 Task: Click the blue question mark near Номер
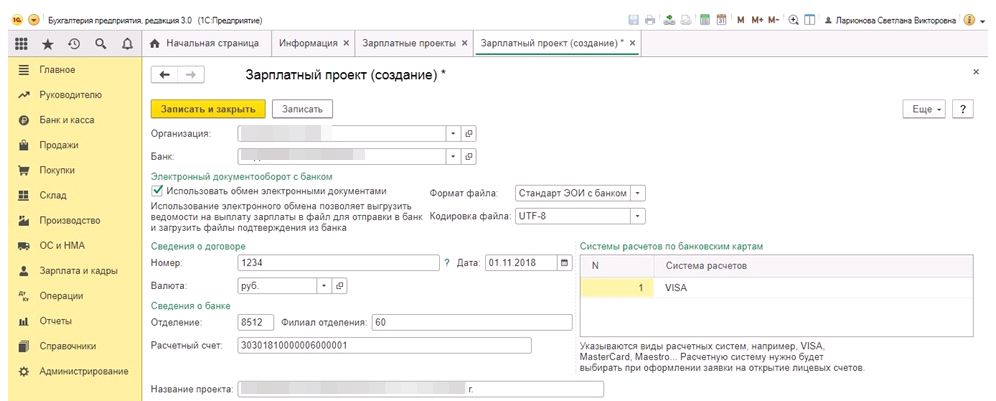point(447,263)
